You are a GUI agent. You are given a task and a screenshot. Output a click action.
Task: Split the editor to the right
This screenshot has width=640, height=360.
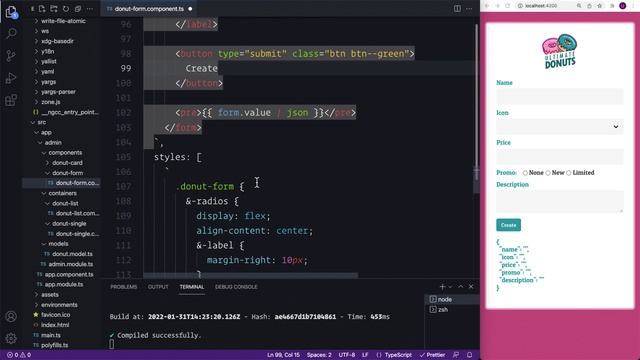457,9
